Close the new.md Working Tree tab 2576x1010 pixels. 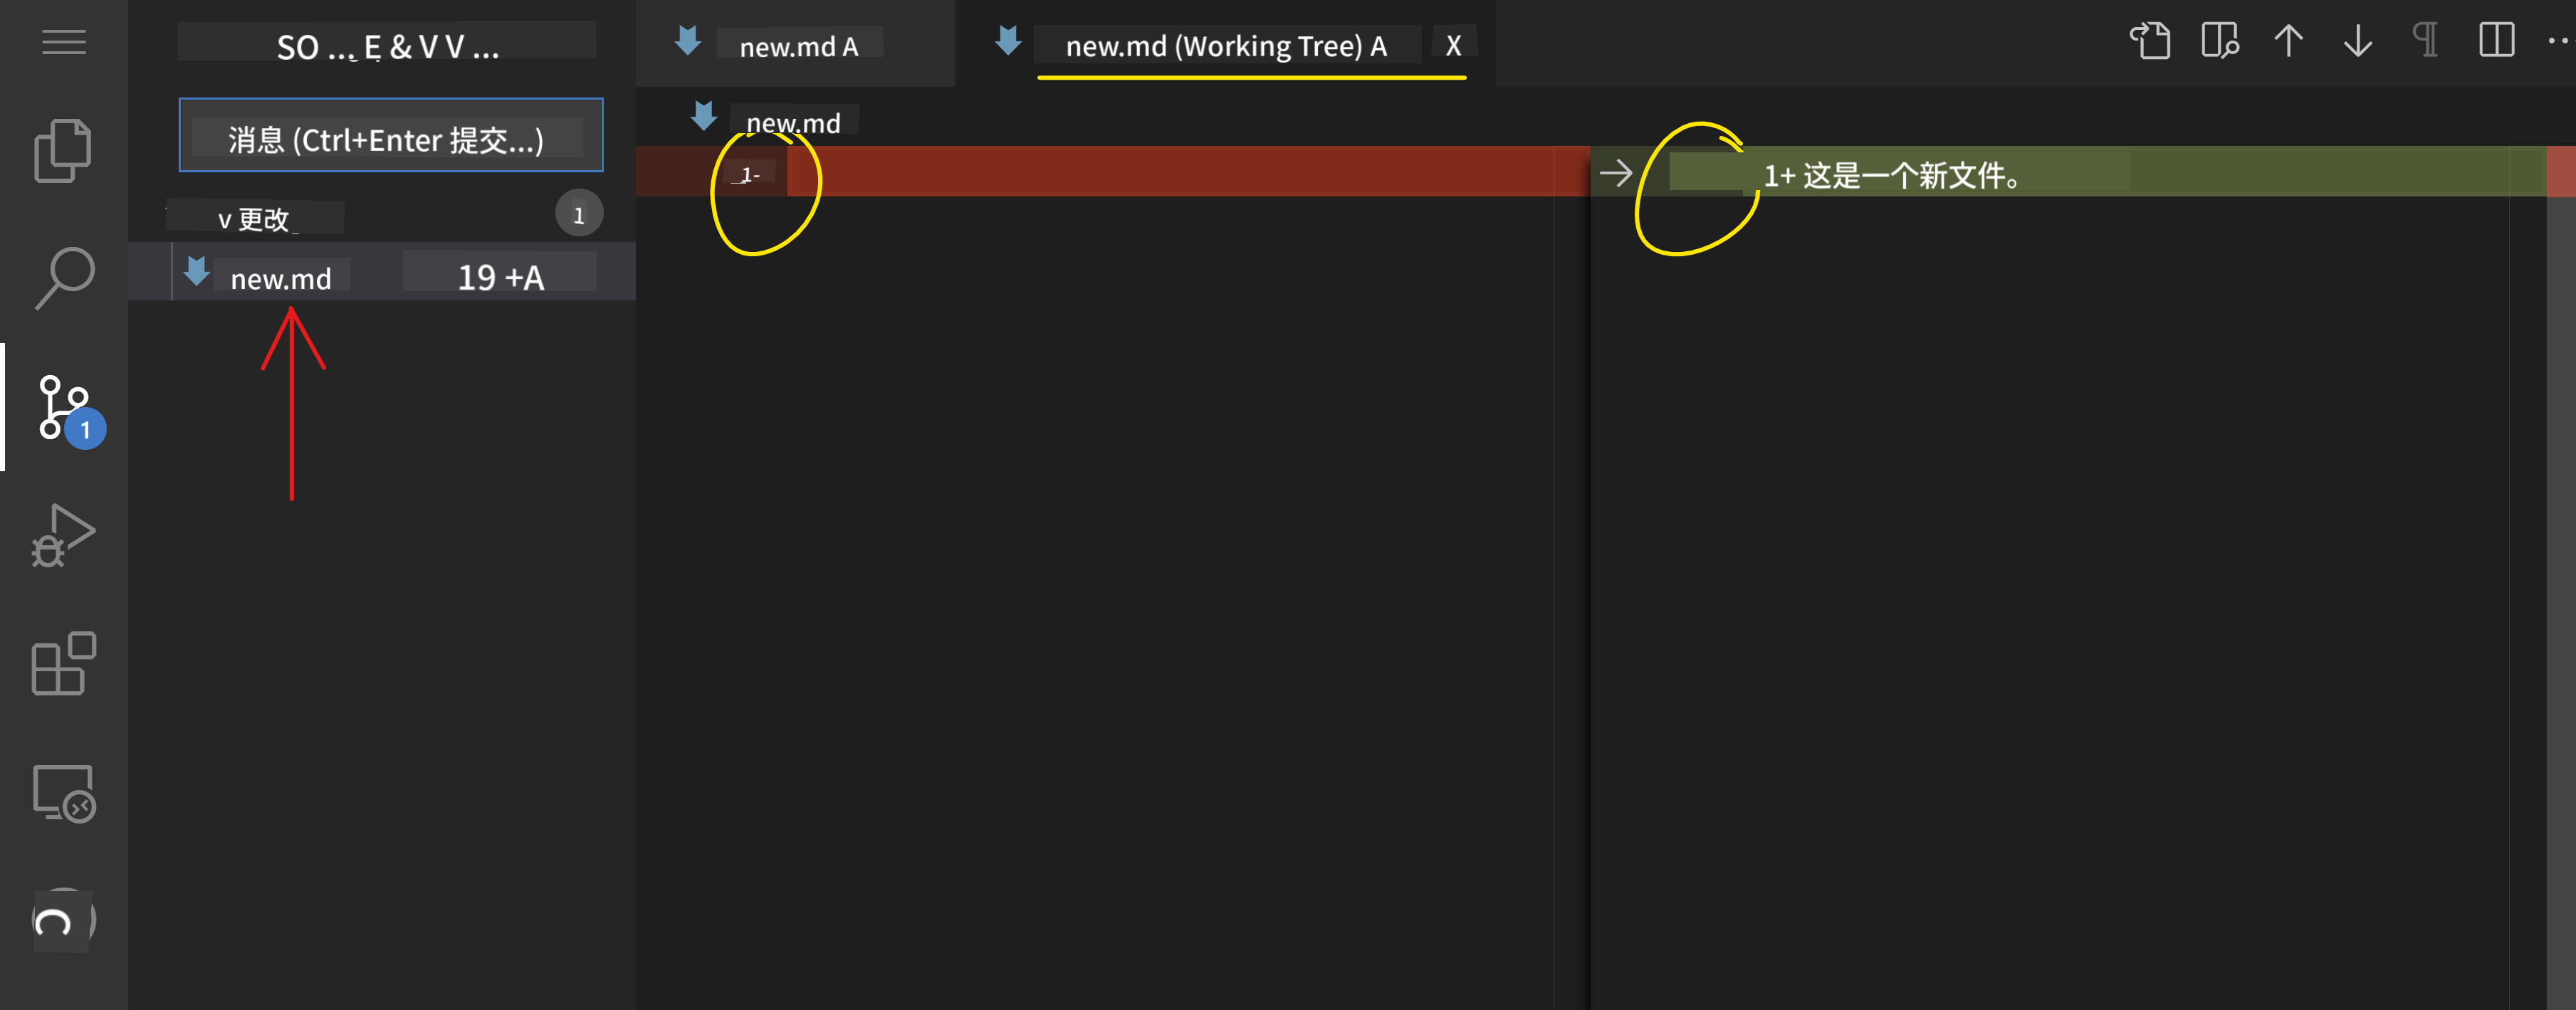[1453, 46]
